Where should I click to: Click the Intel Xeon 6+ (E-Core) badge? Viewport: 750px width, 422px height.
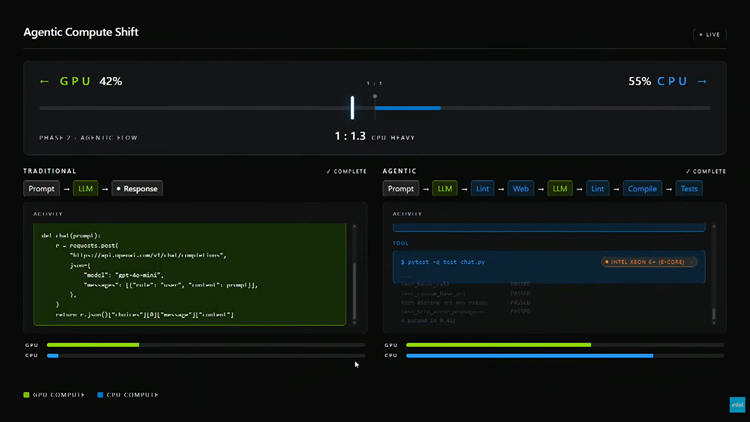[649, 262]
